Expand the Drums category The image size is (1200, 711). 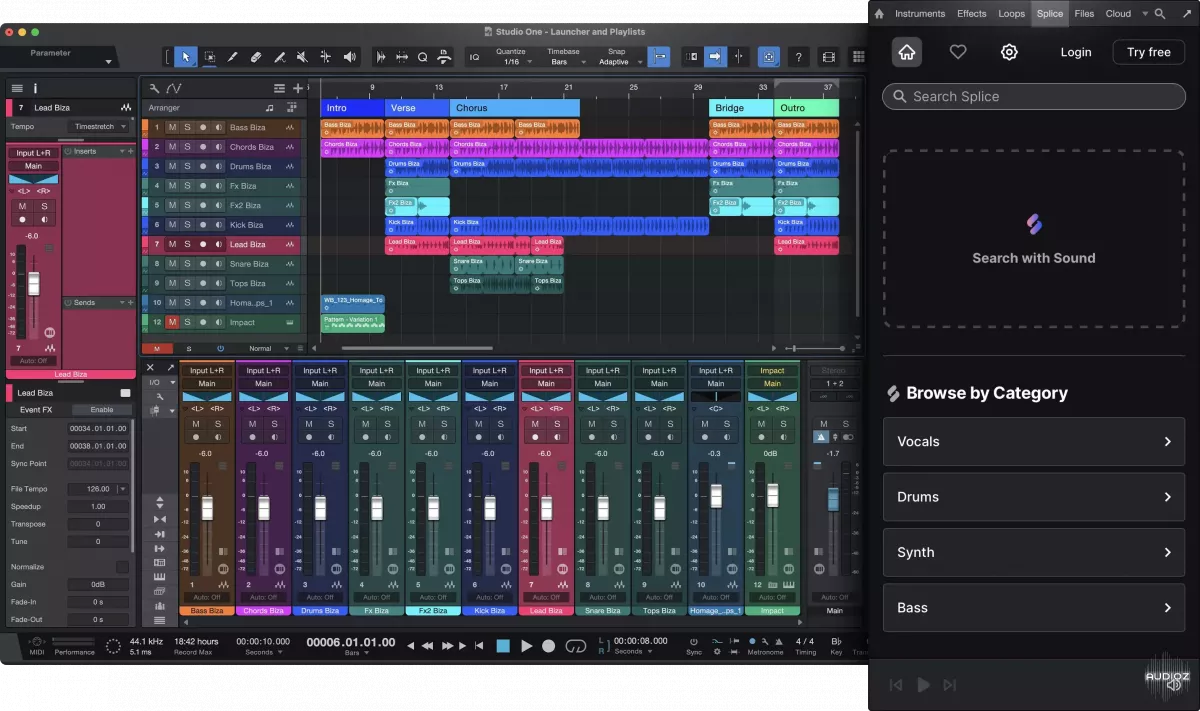point(1034,497)
